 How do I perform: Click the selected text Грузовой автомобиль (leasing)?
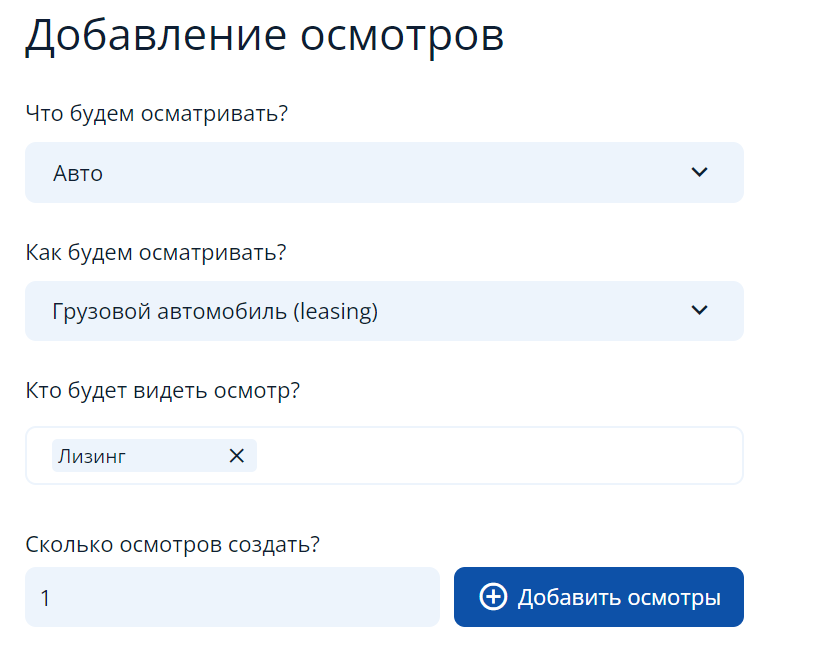pos(215,311)
